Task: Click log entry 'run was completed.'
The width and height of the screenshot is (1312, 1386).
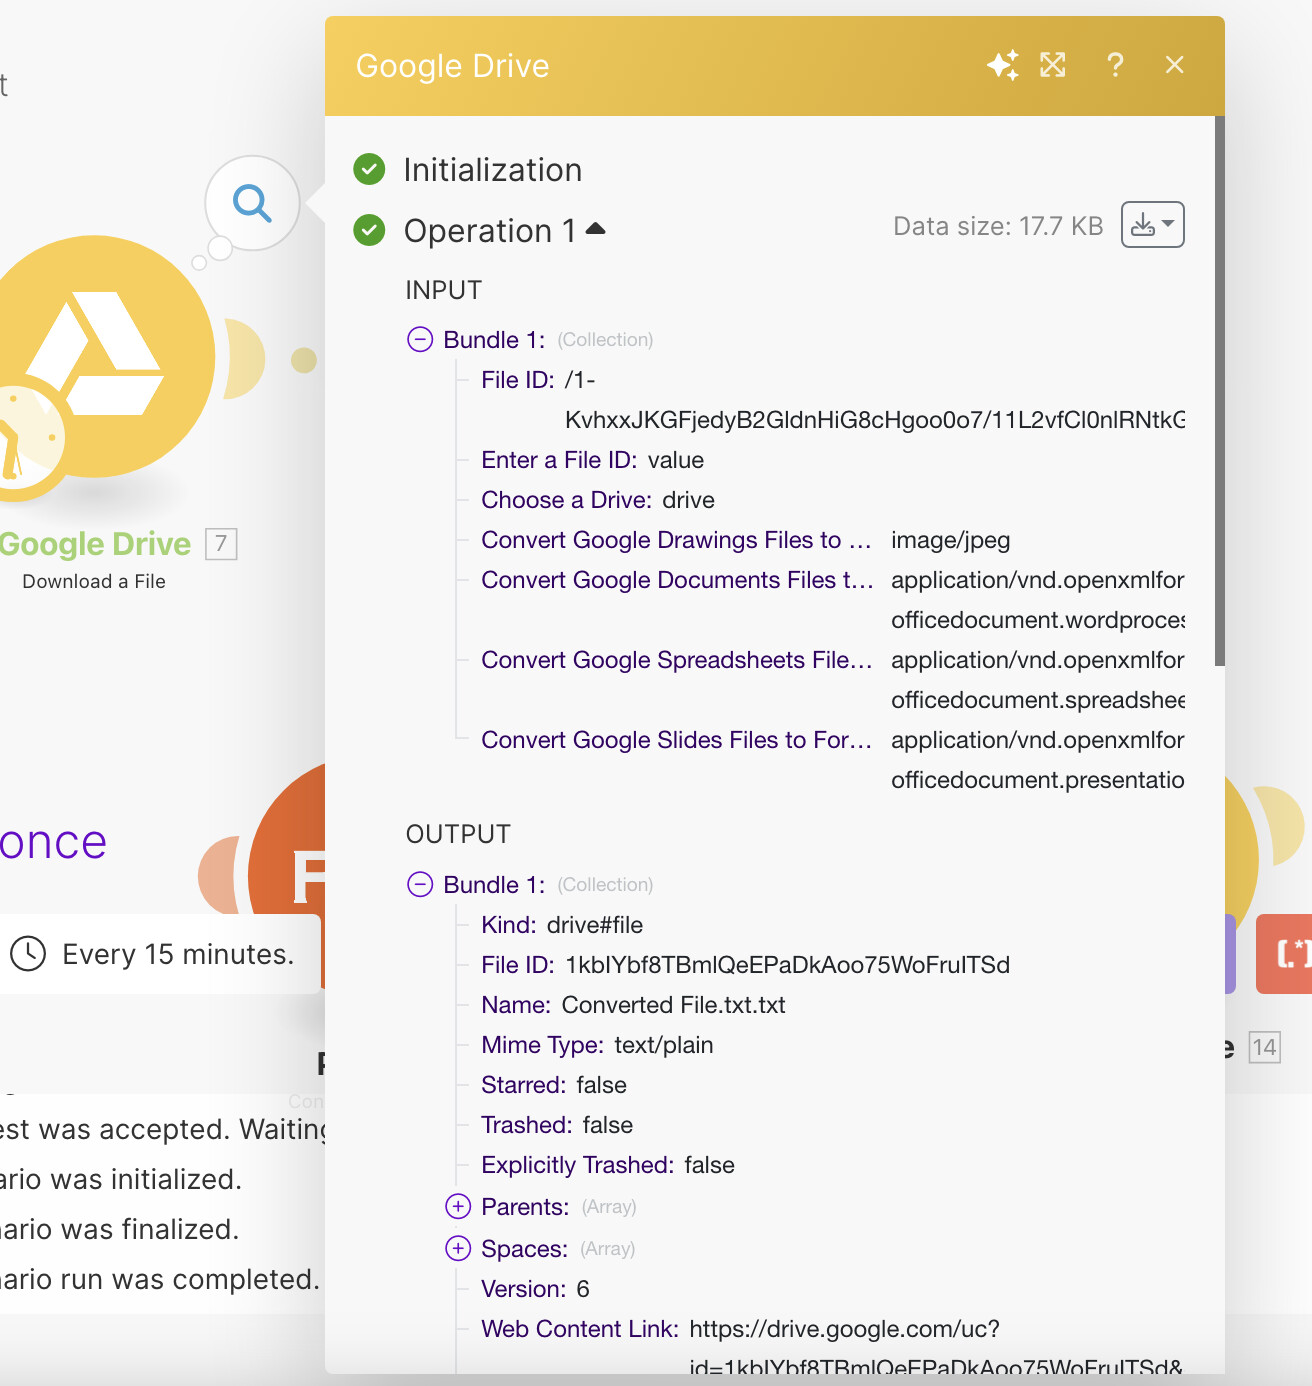Action: pos(160,1279)
